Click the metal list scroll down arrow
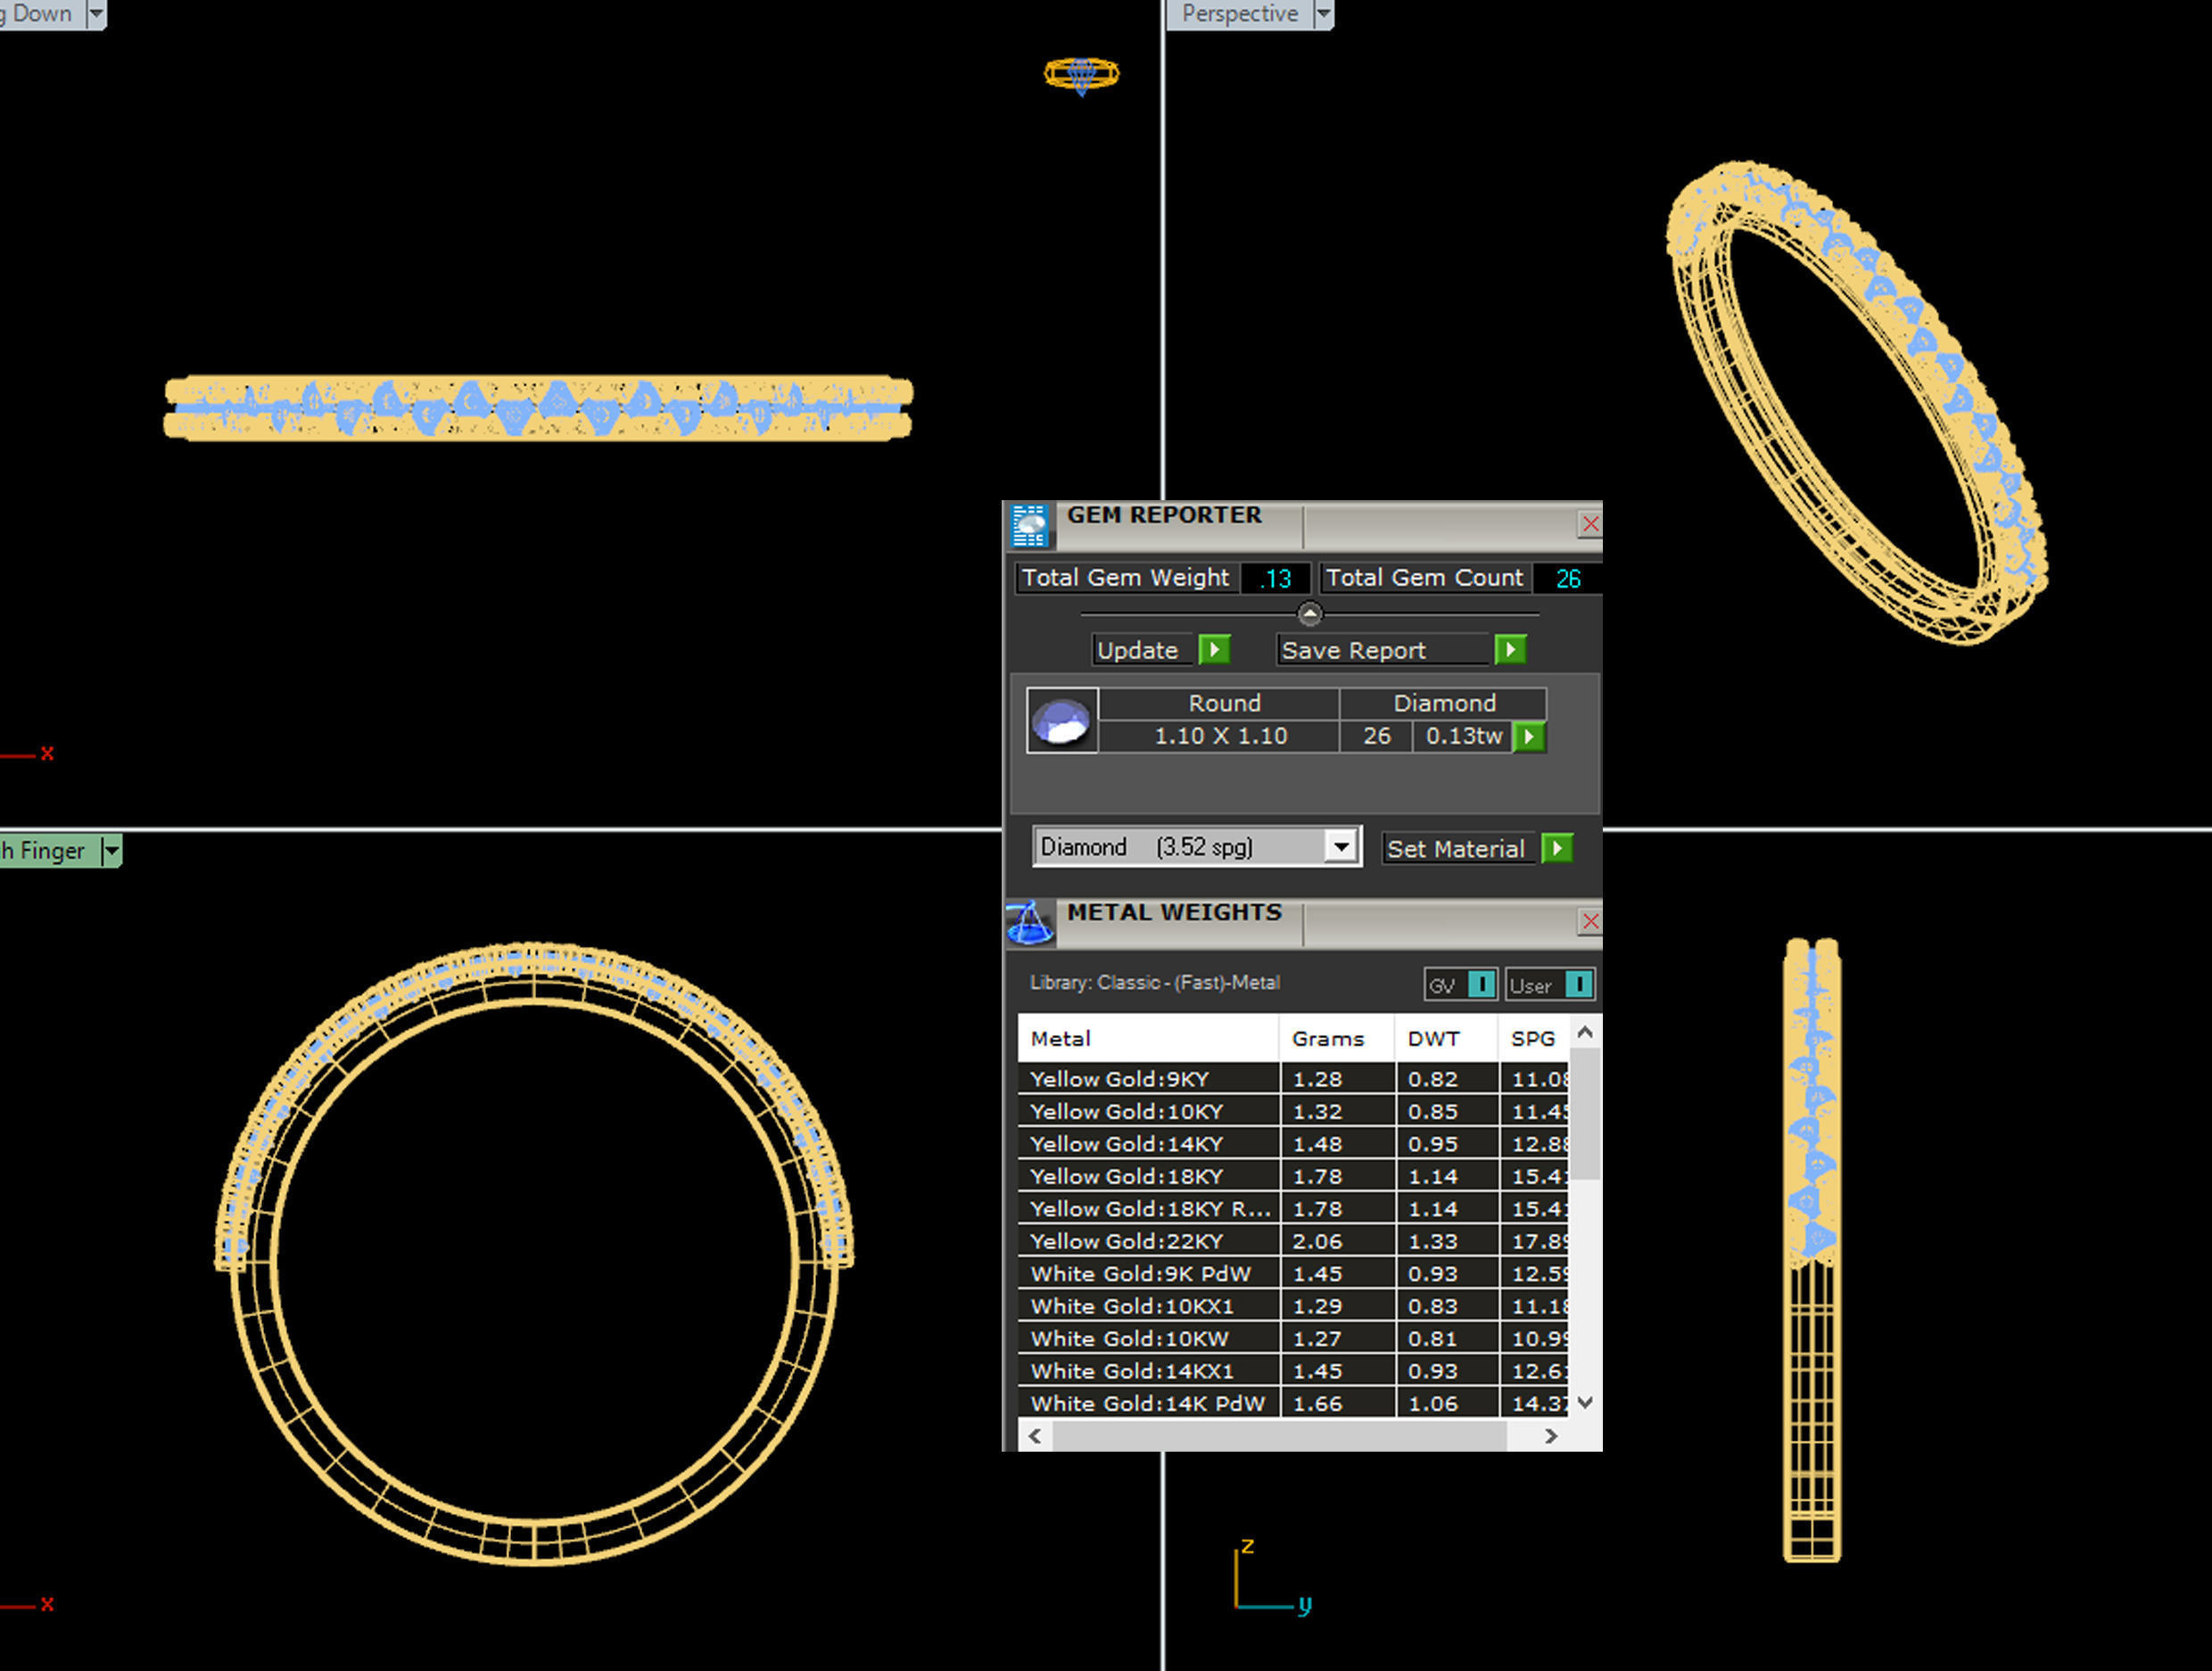The width and height of the screenshot is (2212, 1671). (x=1584, y=1402)
